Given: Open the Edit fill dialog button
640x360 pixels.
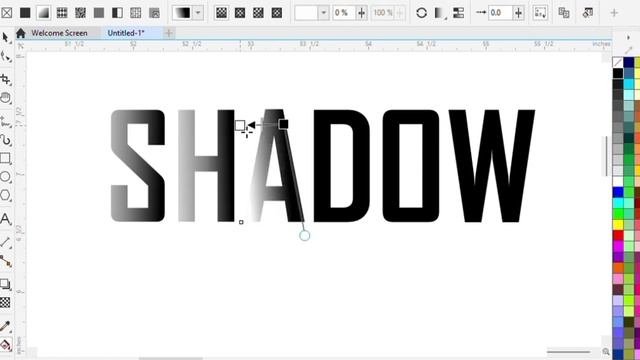Looking at the screenshot, I should (x=588, y=13).
